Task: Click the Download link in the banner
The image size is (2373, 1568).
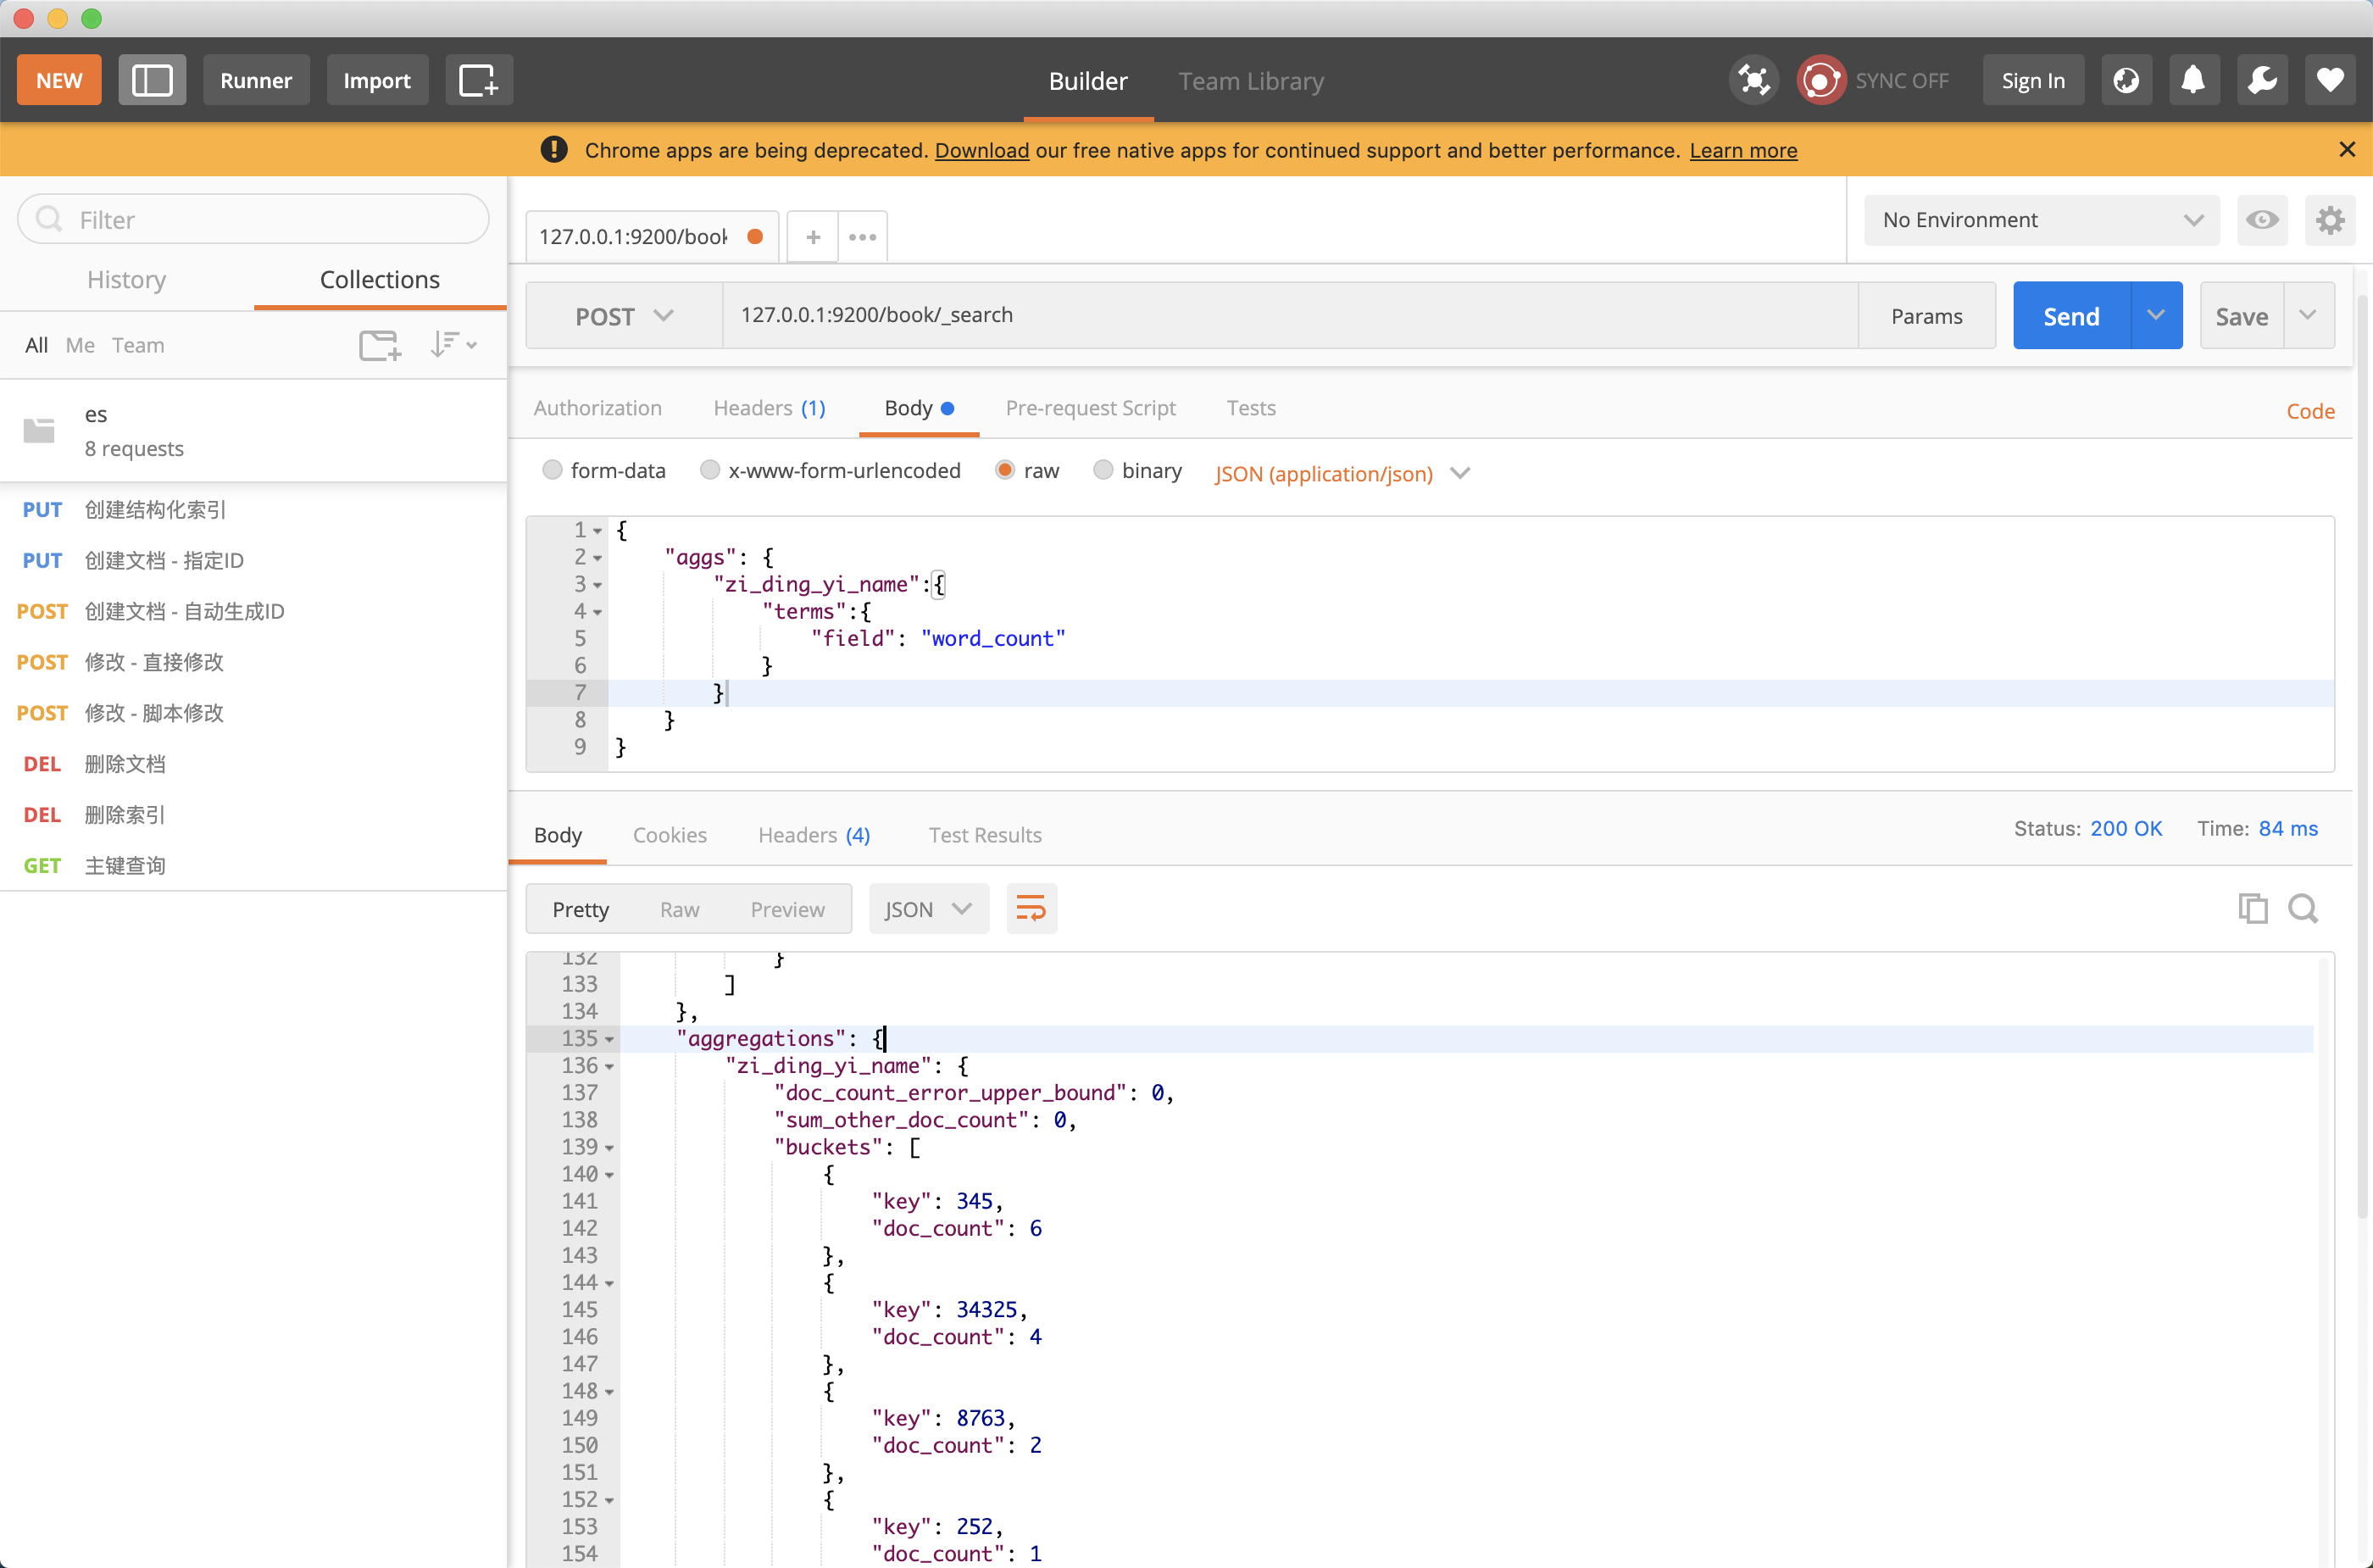Action: tap(981, 150)
